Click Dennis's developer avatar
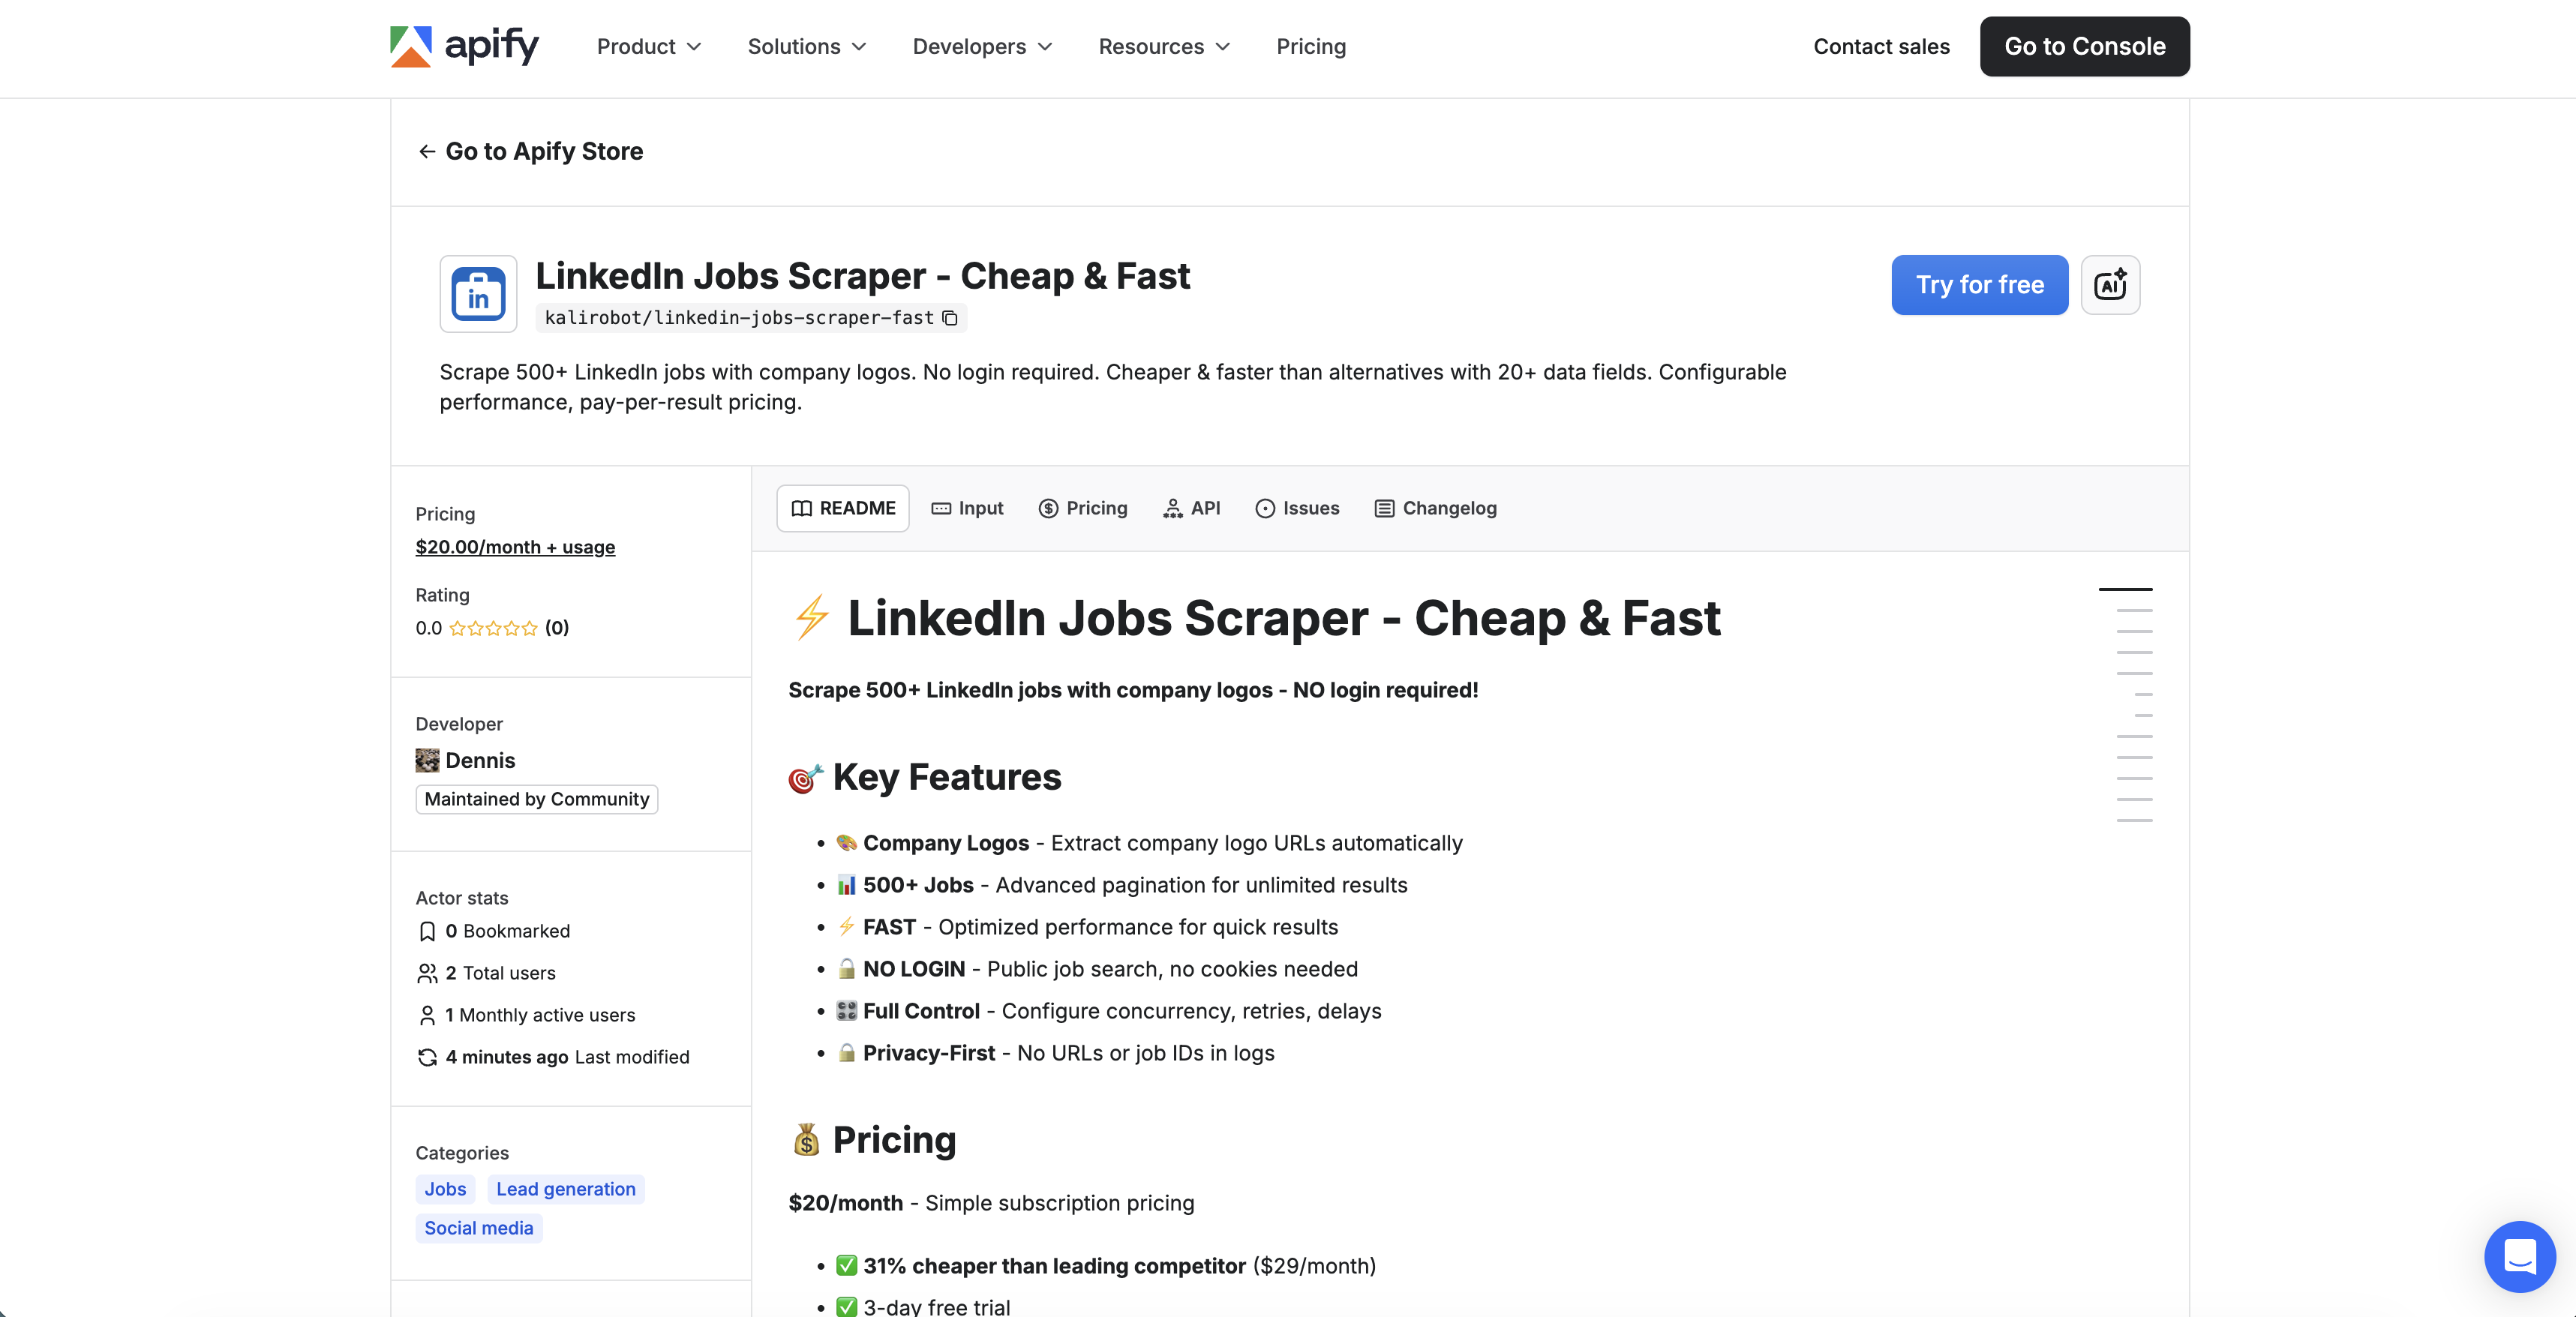This screenshot has width=2576, height=1317. 426,760
